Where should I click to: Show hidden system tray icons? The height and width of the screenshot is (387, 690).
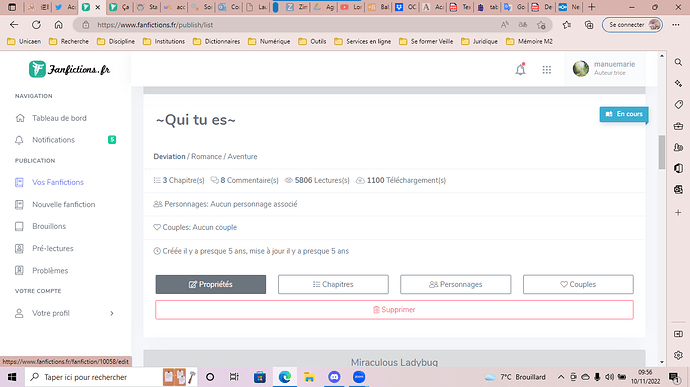point(561,377)
